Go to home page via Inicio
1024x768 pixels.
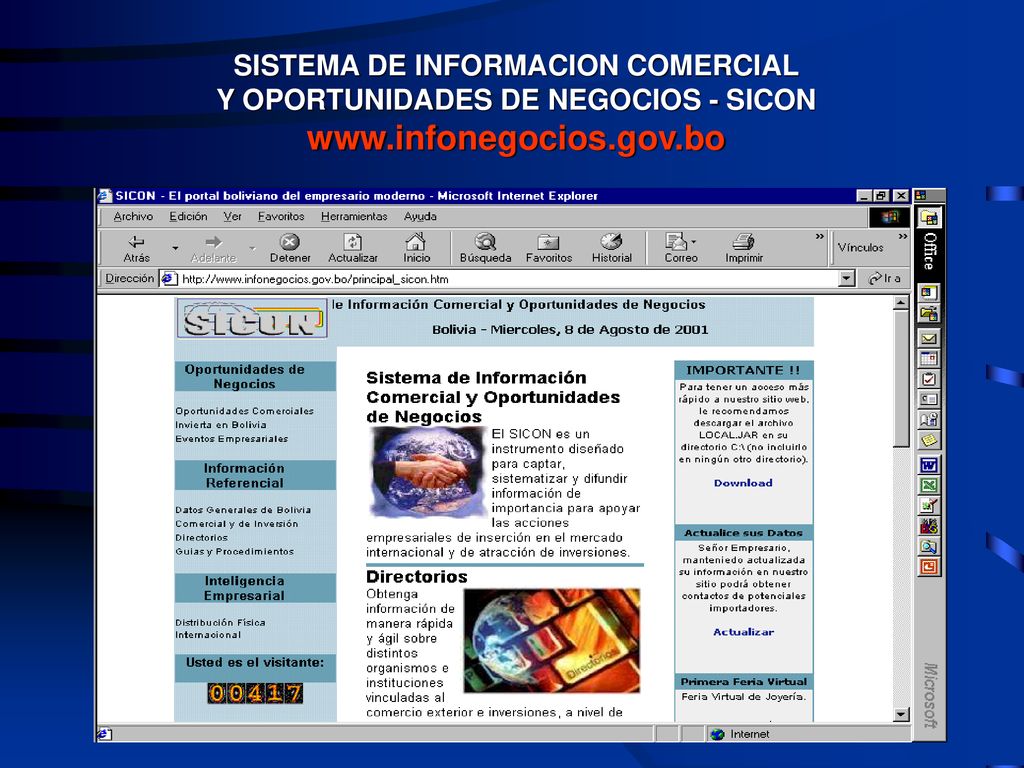point(416,248)
